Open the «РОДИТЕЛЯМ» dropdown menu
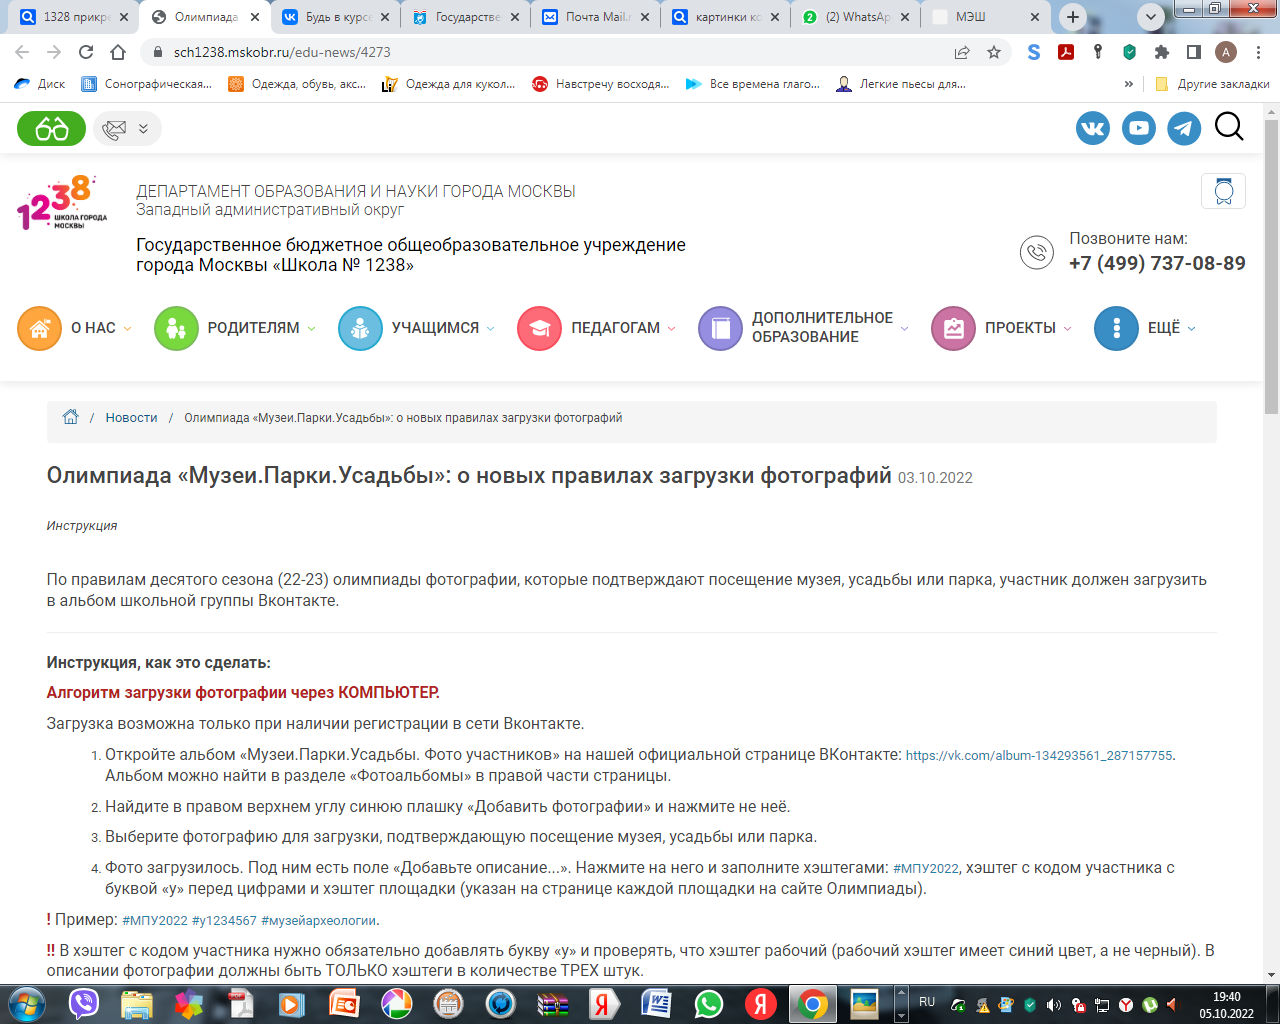Viewport: 1280px width, 1024px height. click(x=235, y=328)
